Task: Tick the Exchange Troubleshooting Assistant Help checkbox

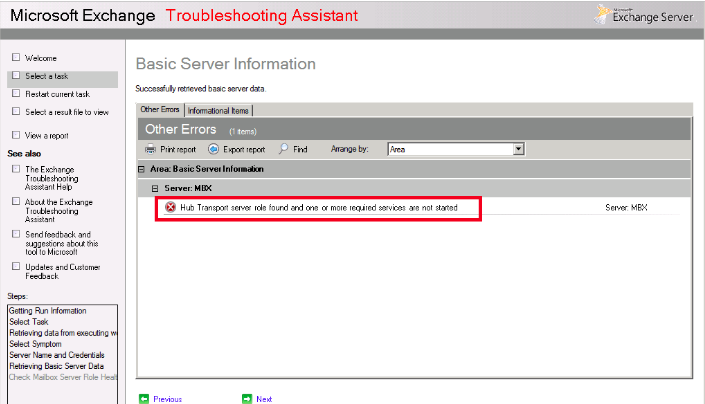Action: pyautogui.click(x=16, y=169)
